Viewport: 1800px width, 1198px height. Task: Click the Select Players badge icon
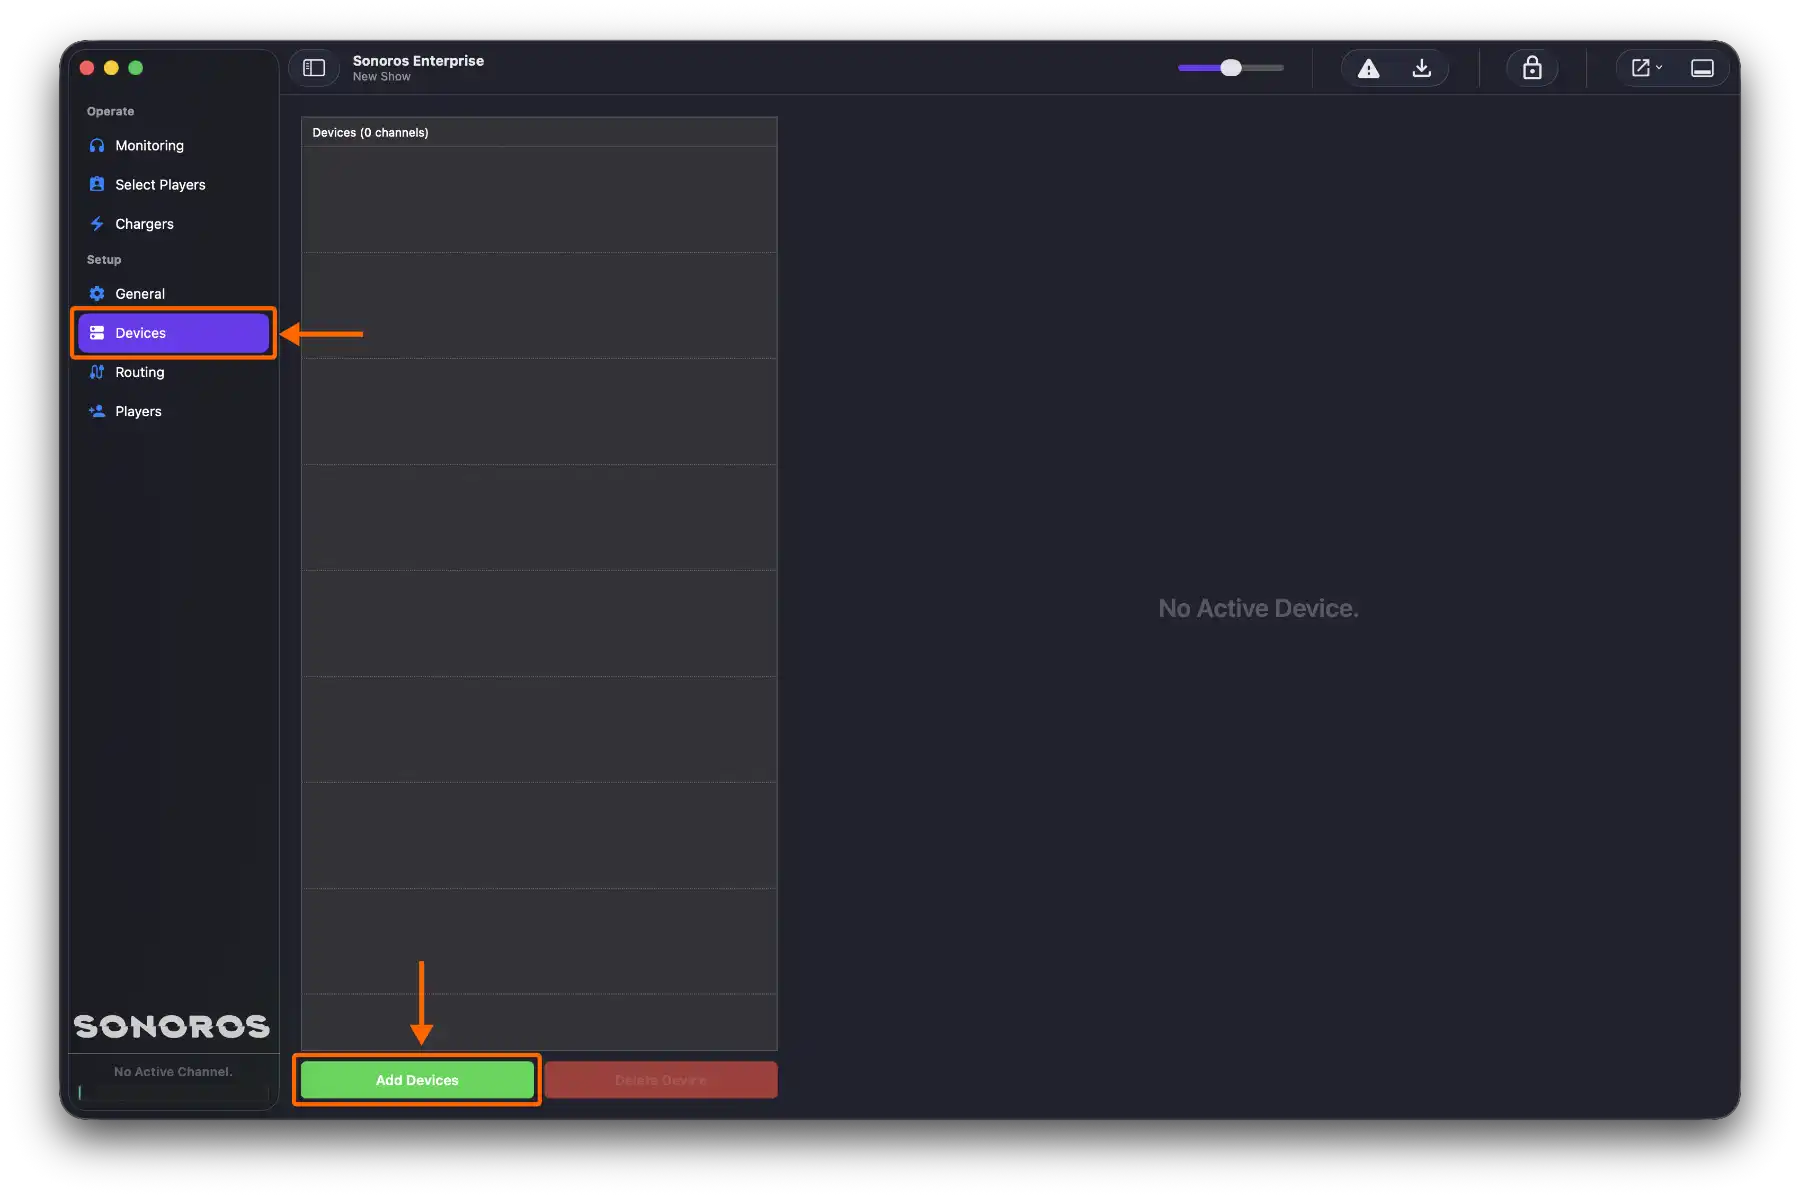[97, 184]
